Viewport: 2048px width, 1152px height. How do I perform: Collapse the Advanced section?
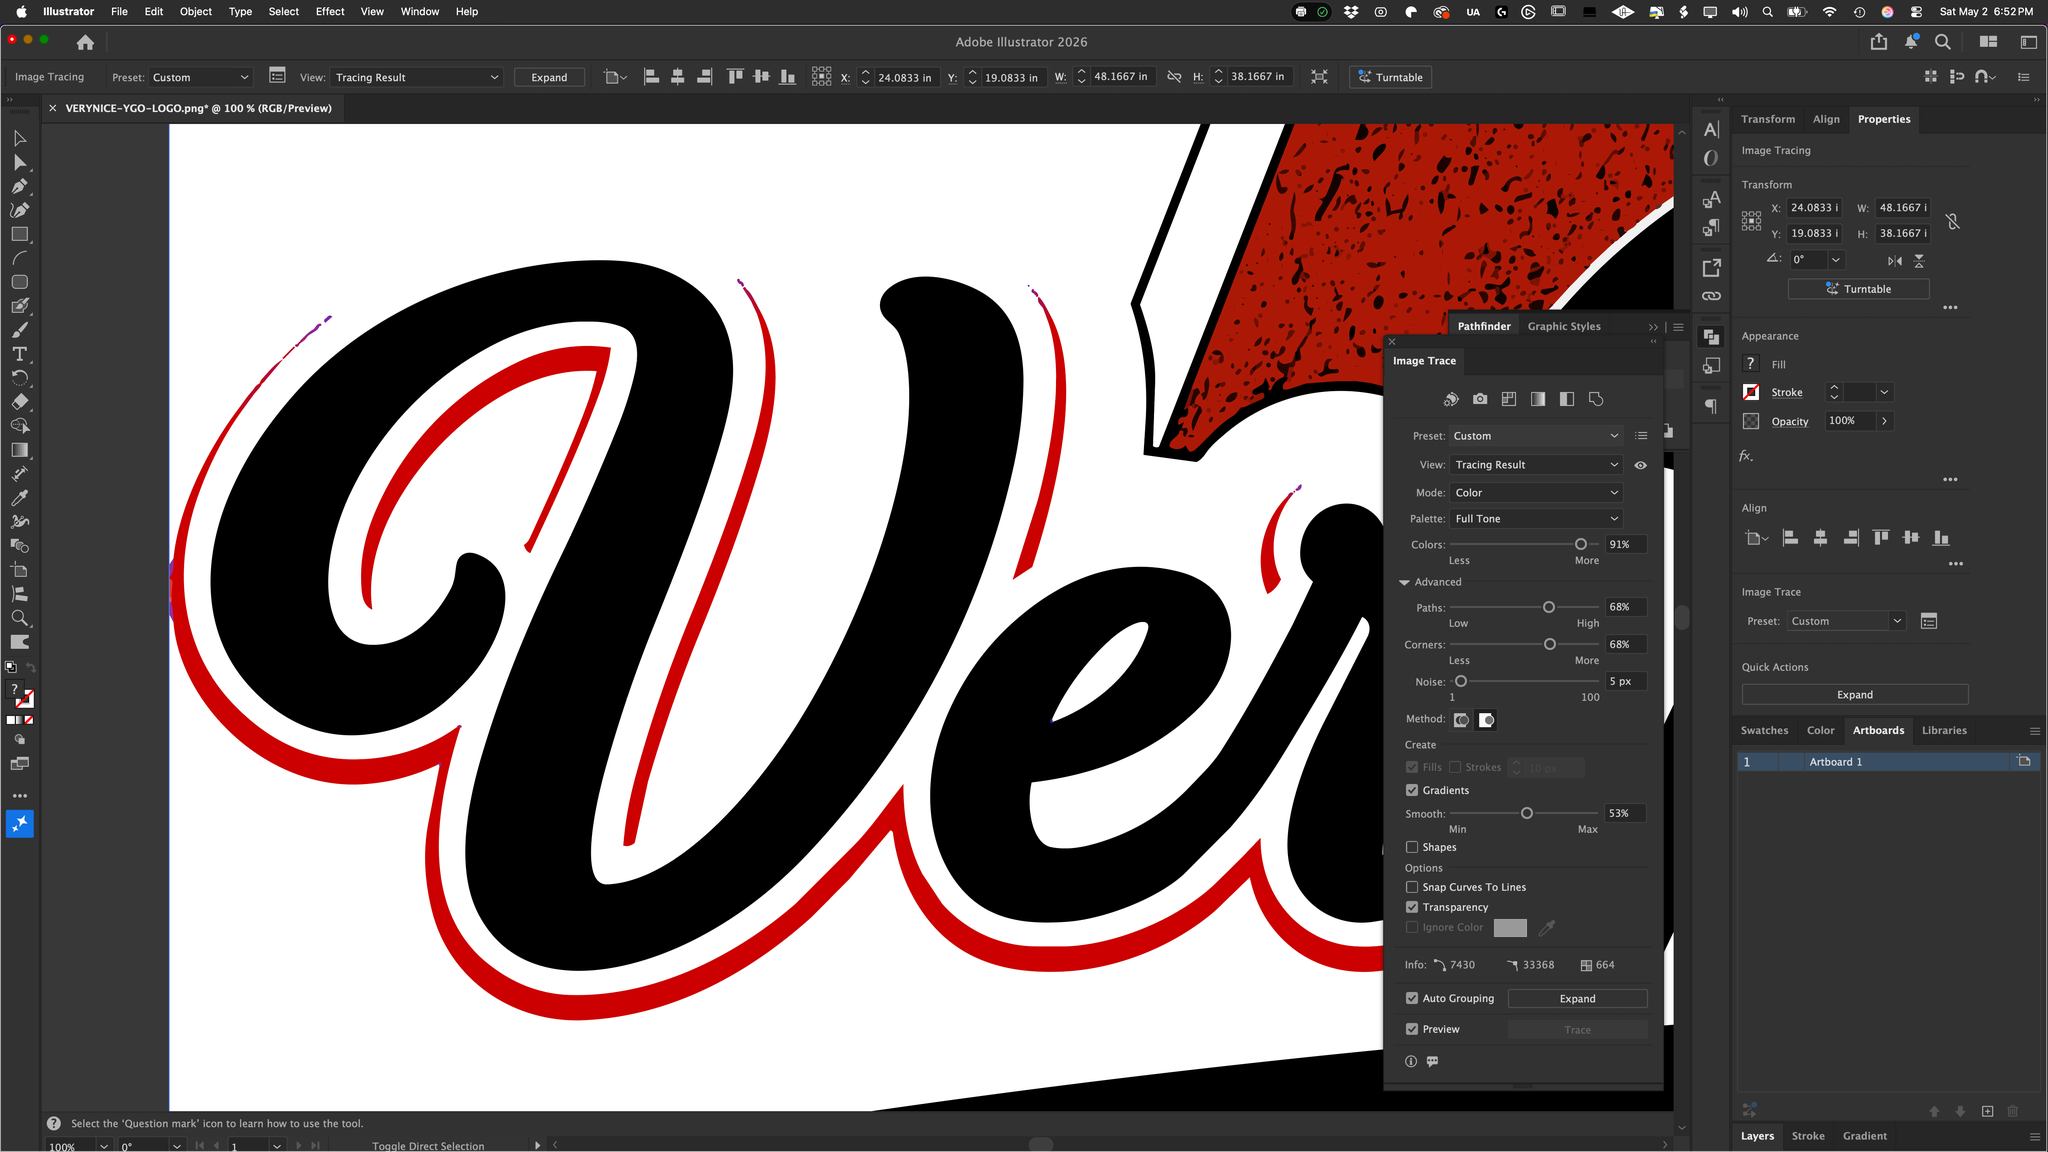tap(1404, 582)
